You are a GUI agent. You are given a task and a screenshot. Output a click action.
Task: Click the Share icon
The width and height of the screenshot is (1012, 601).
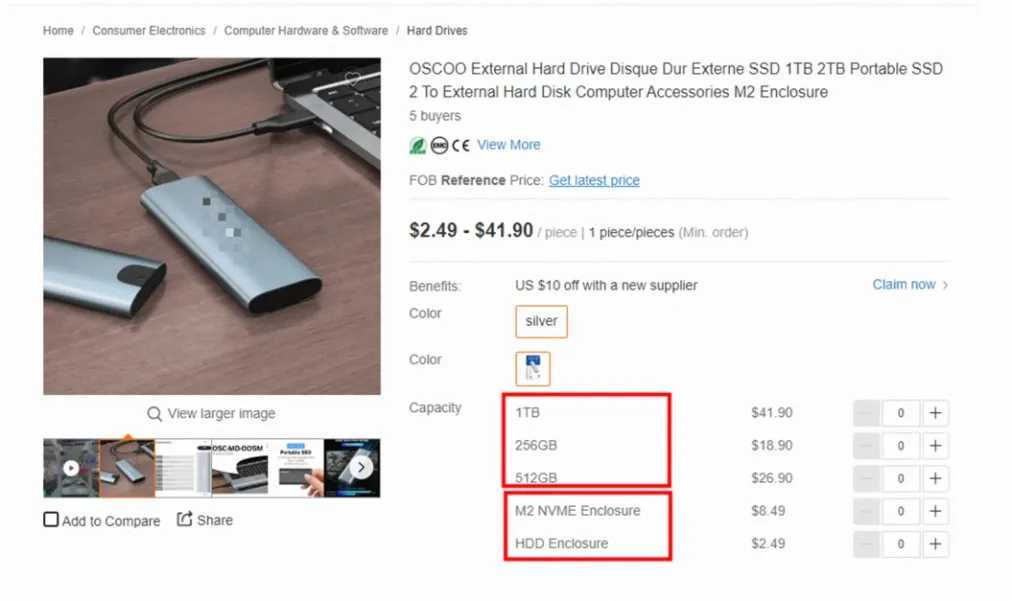click(x=185, y=519)
